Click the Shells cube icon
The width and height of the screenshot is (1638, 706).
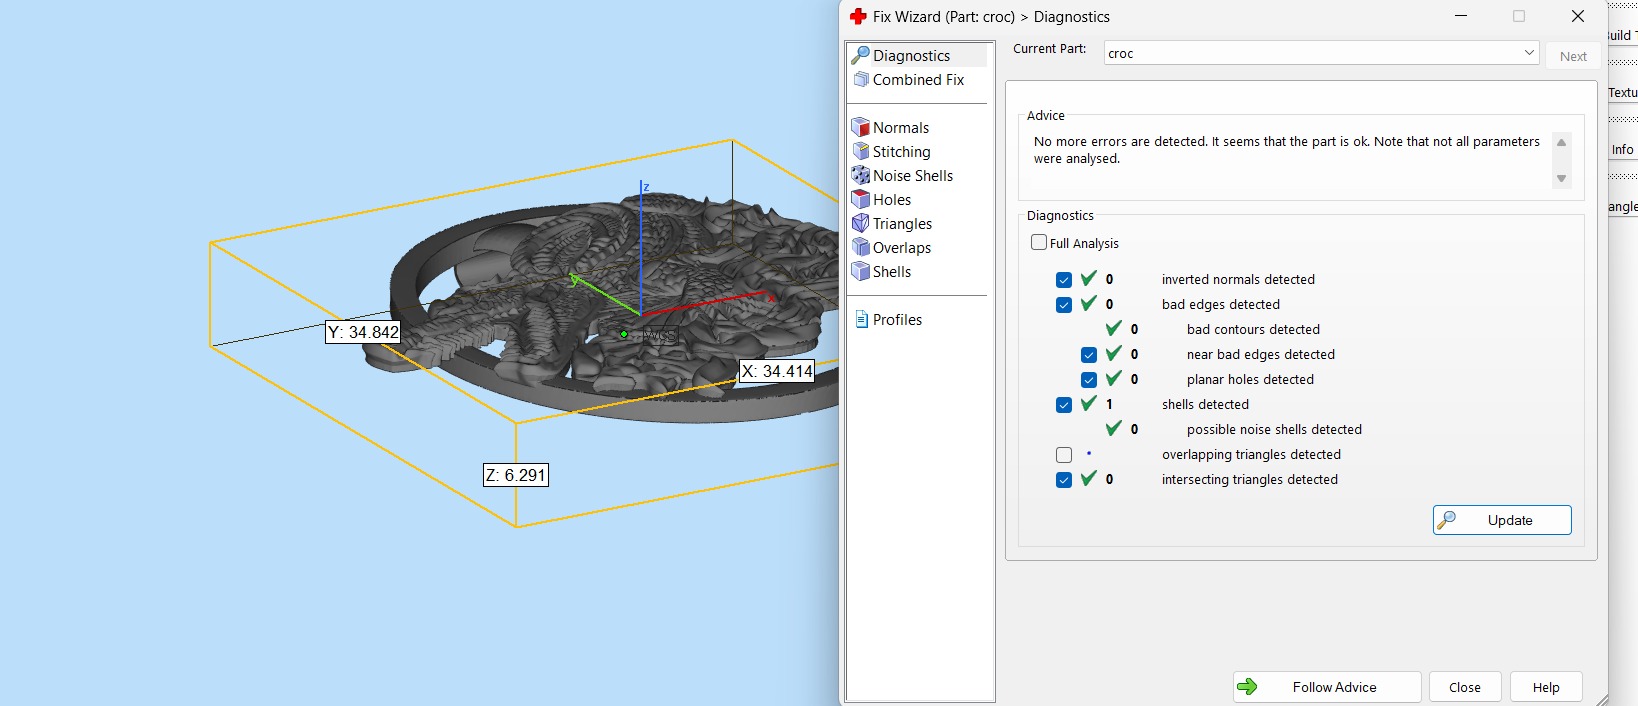(x=860, y=271)
